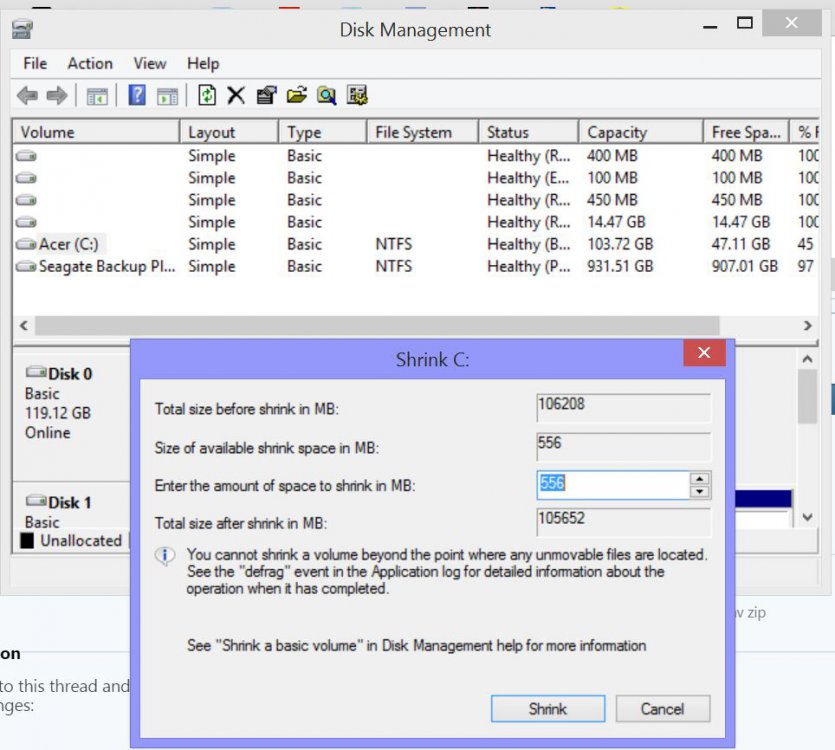This screenshot has width=835, height=750.
Task: Click the Open folder toolbar icon
Action: [297, 95]
